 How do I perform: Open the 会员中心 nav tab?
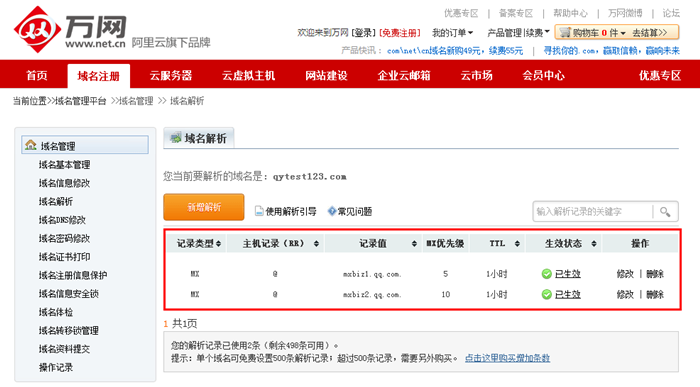coord(543,75)
